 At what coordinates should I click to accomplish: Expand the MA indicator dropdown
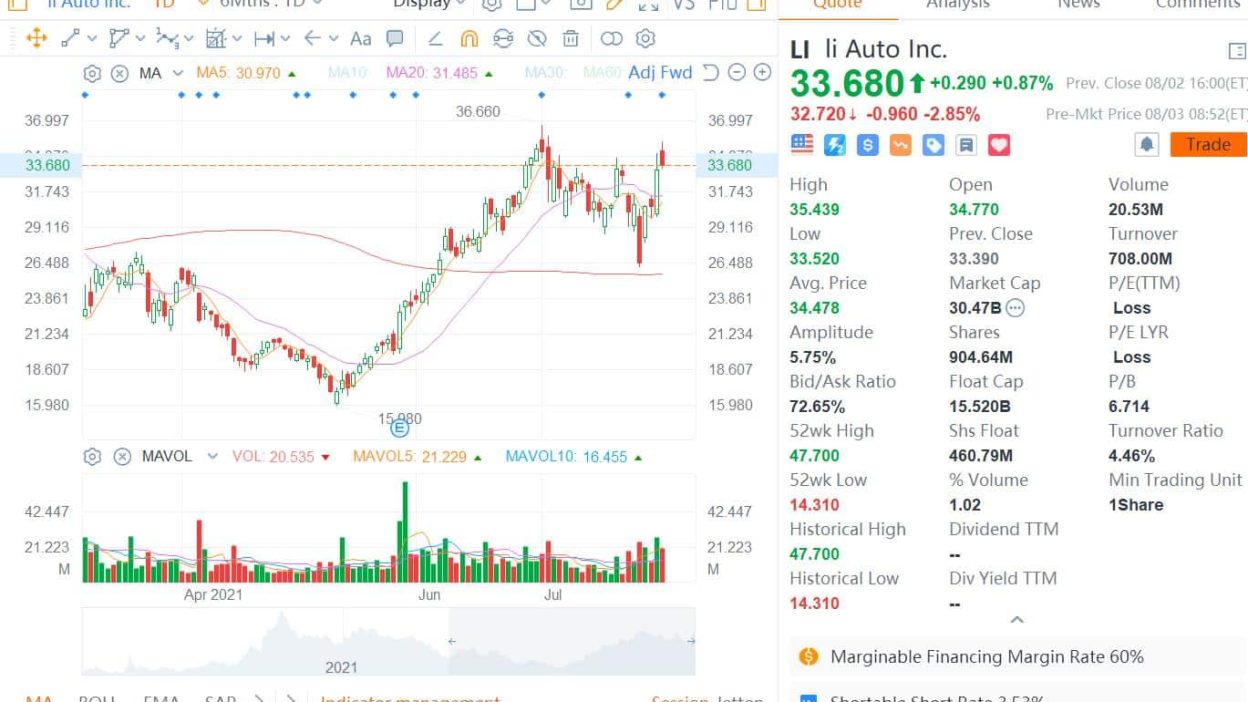point(178,73)
